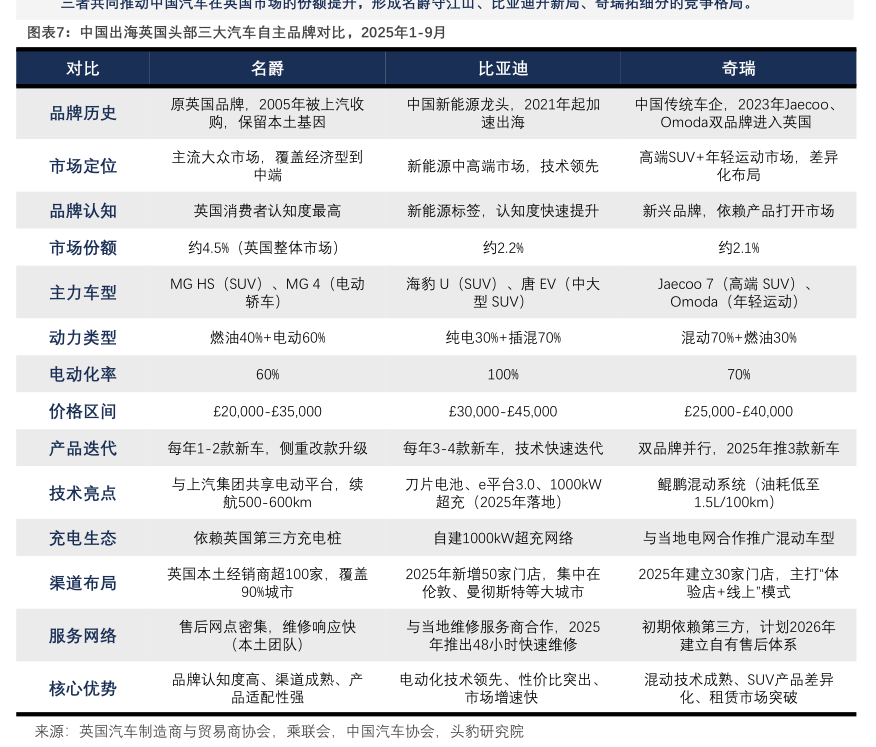The width and height of the screenshot is (876, 747).
Task: Select the 电动化率 row label
Action: coord(83,374)
